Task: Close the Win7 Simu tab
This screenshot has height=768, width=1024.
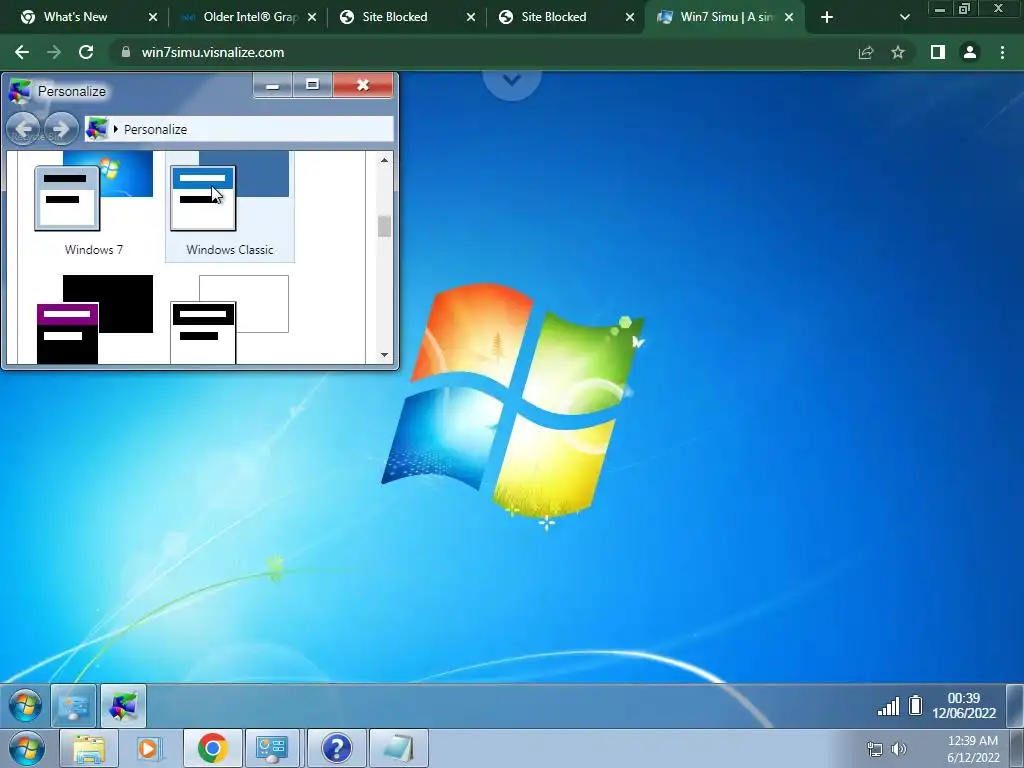Action: click(x=789, y=18)
